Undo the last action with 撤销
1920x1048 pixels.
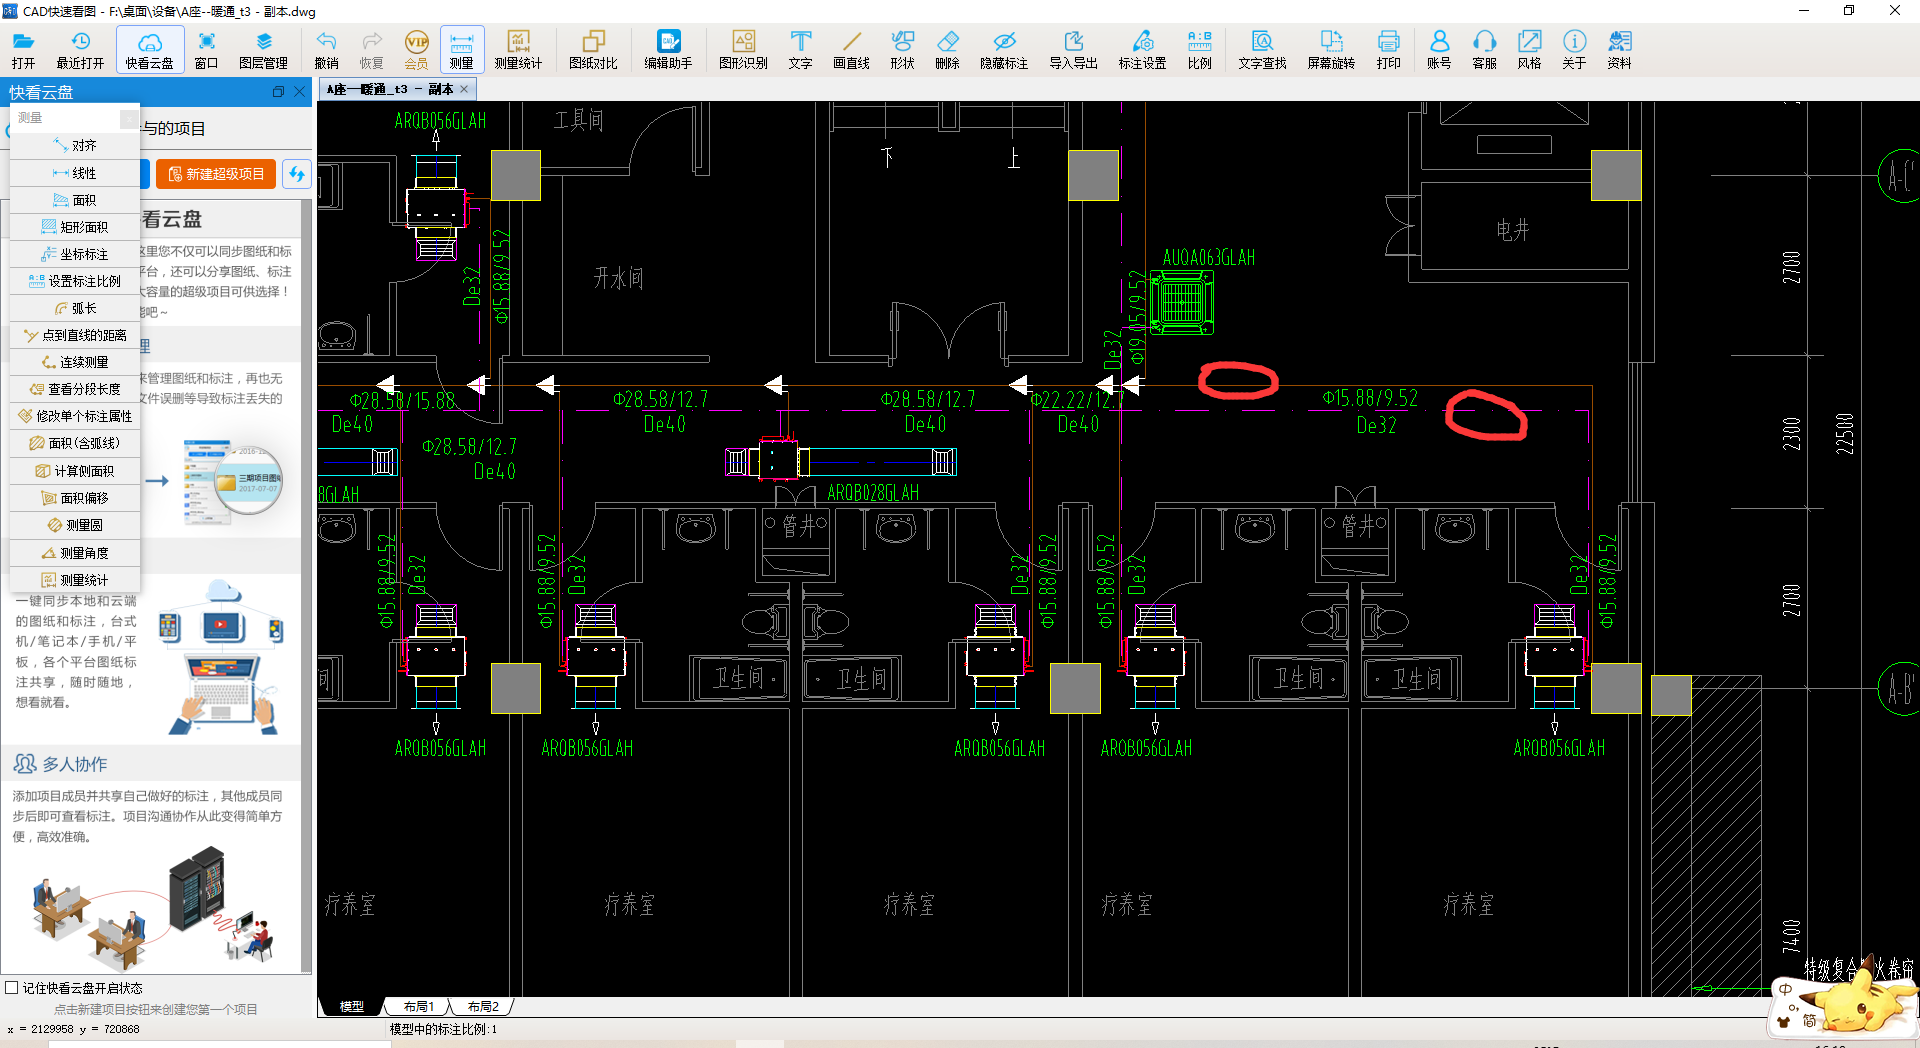pyautogui.click(x=326, y=50)
